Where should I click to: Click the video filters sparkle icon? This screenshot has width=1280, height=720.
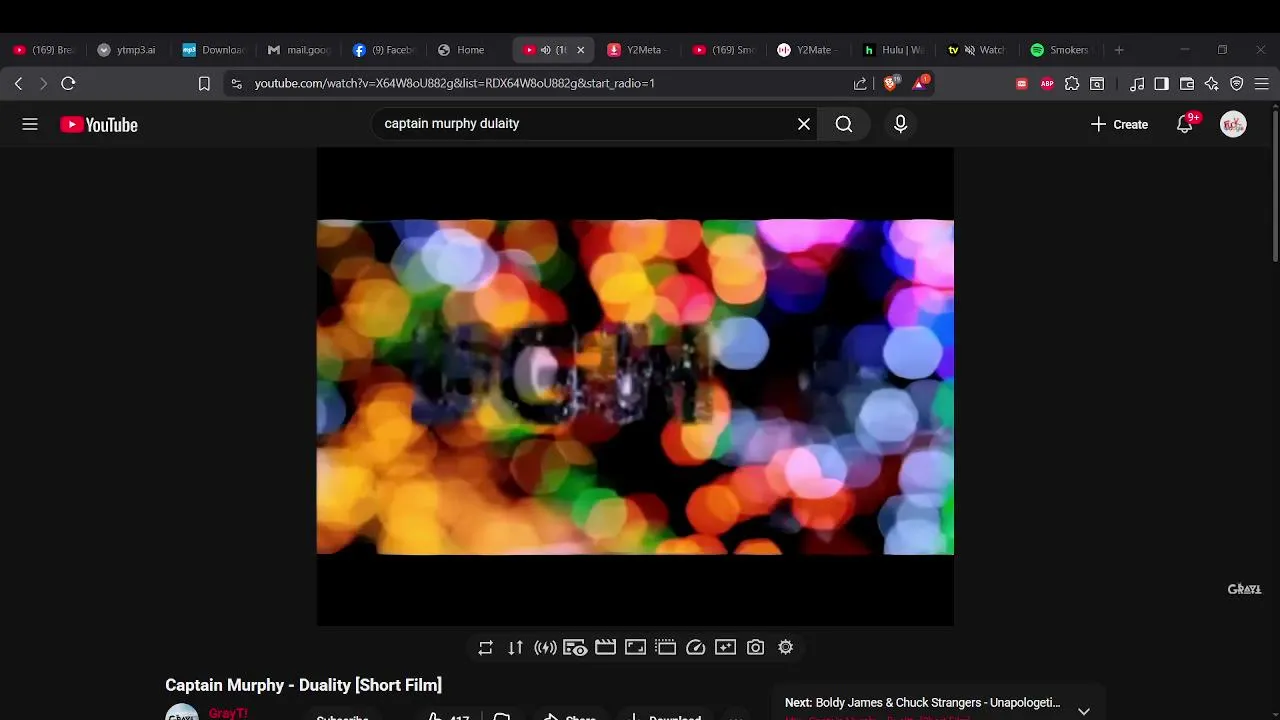(726, 648)
